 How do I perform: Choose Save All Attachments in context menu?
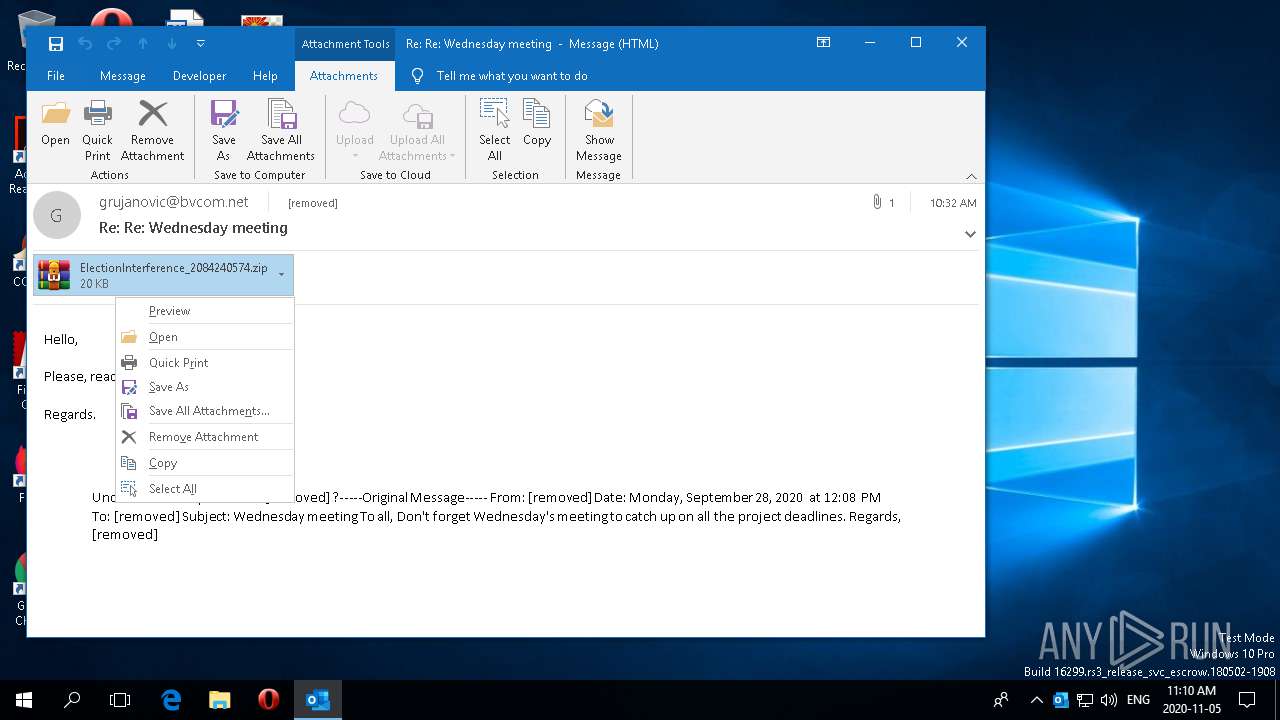[205, 411]
